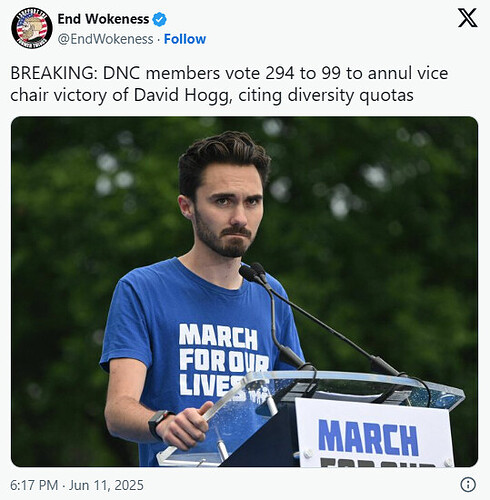Click the speaker's dark styled hair
Viewport: 490px width, 500px height.
pyautogui.click(x=224, y=158)
